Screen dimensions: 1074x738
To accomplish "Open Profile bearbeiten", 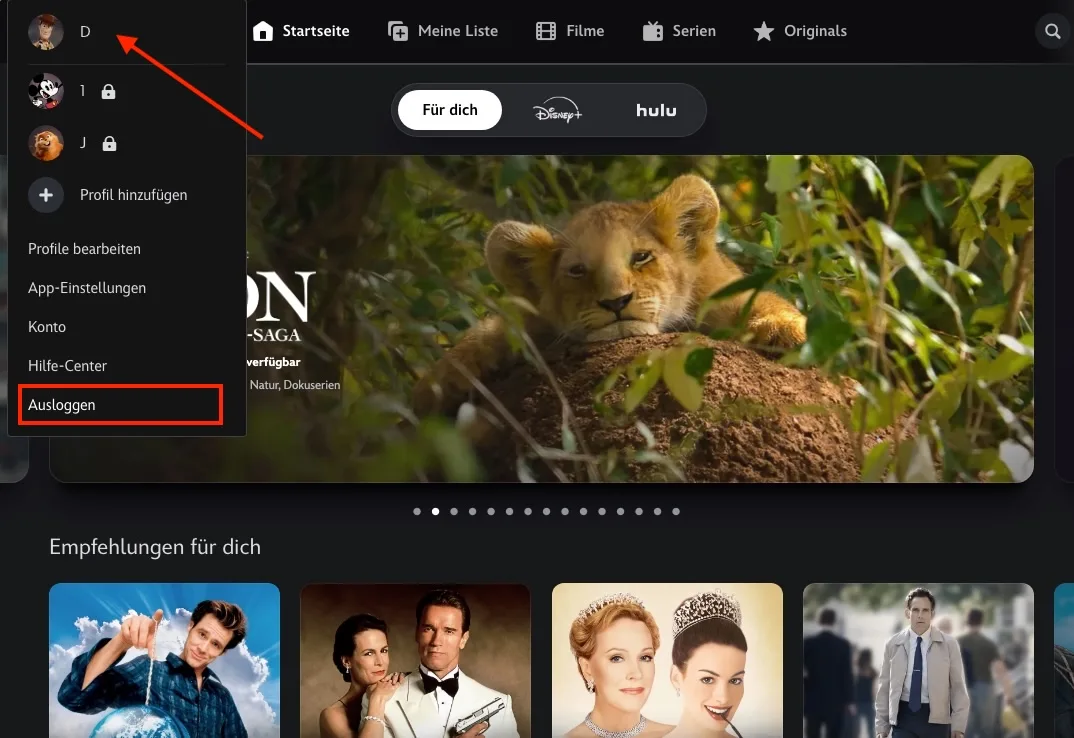I will (x=84, y=249).
